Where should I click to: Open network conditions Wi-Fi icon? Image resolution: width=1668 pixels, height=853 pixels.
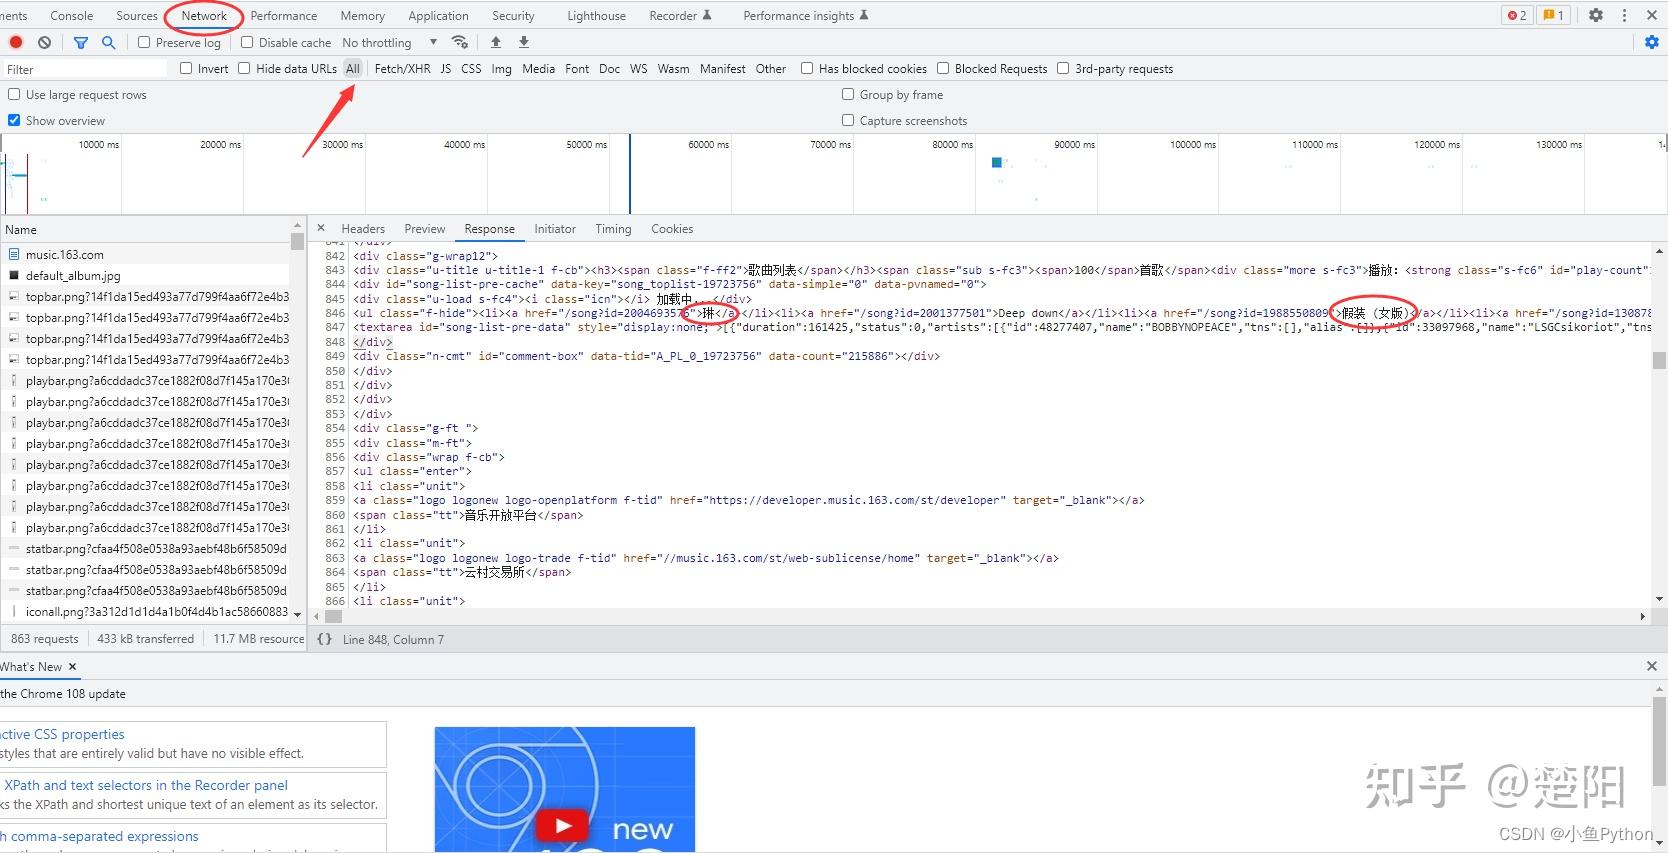click(x=460, y=42)
